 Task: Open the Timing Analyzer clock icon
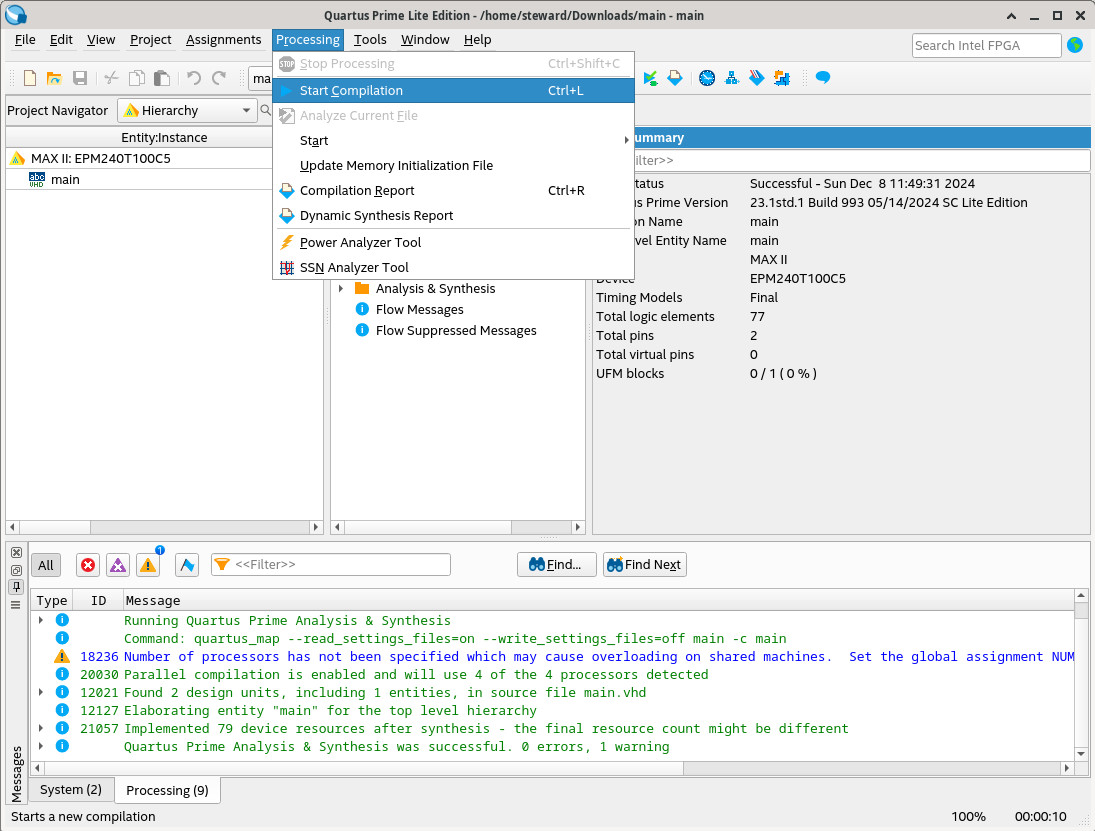pos(707,78)
